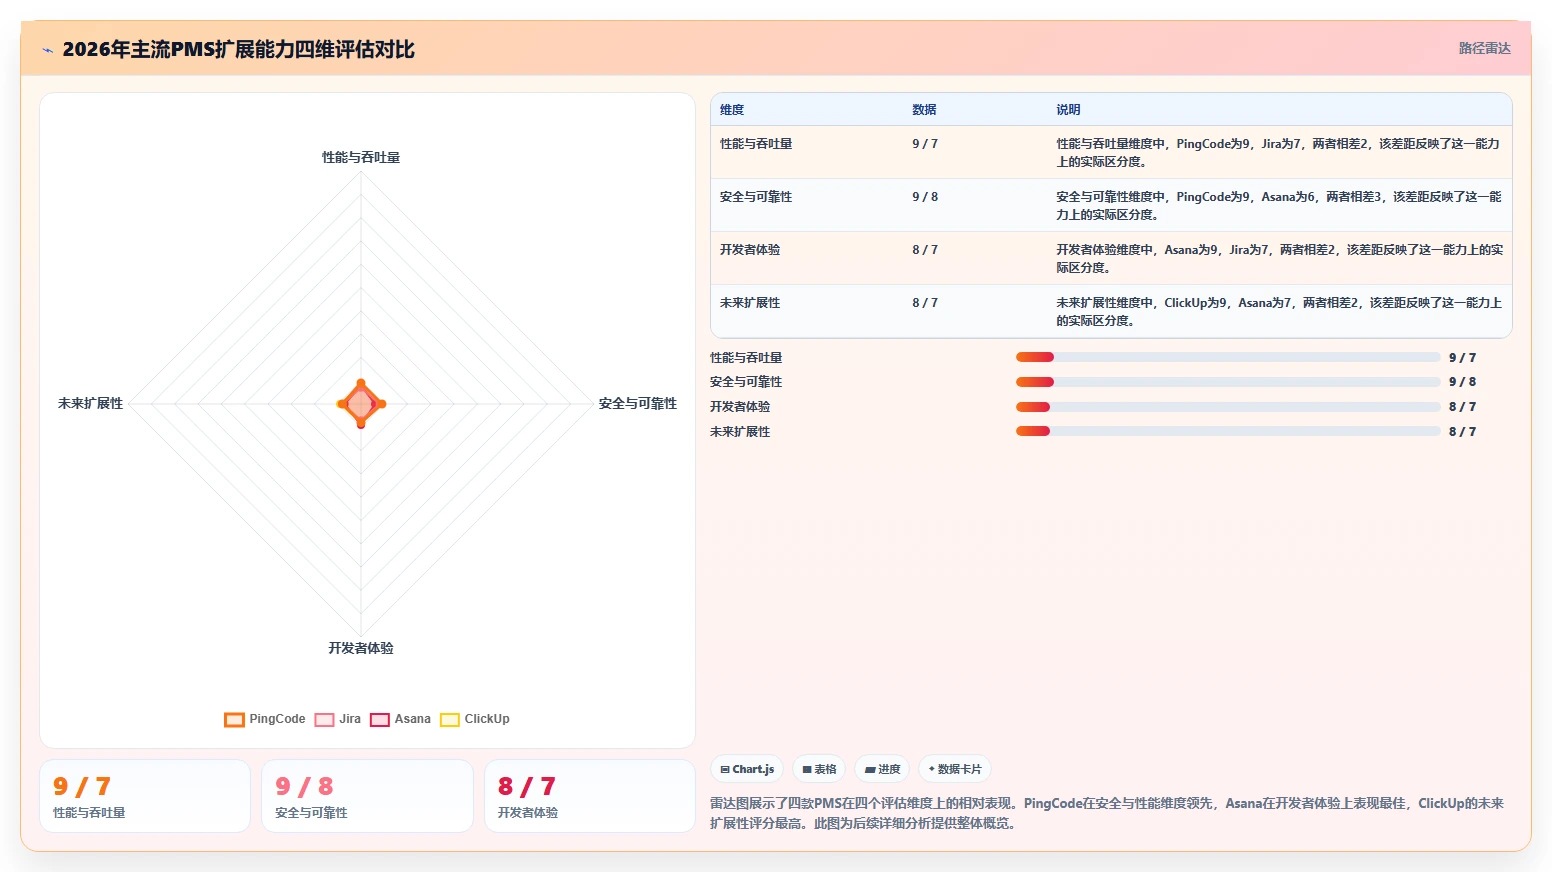
Task: Click the 数据 column header
Action: pyautogui.click(x=924, y=110)
